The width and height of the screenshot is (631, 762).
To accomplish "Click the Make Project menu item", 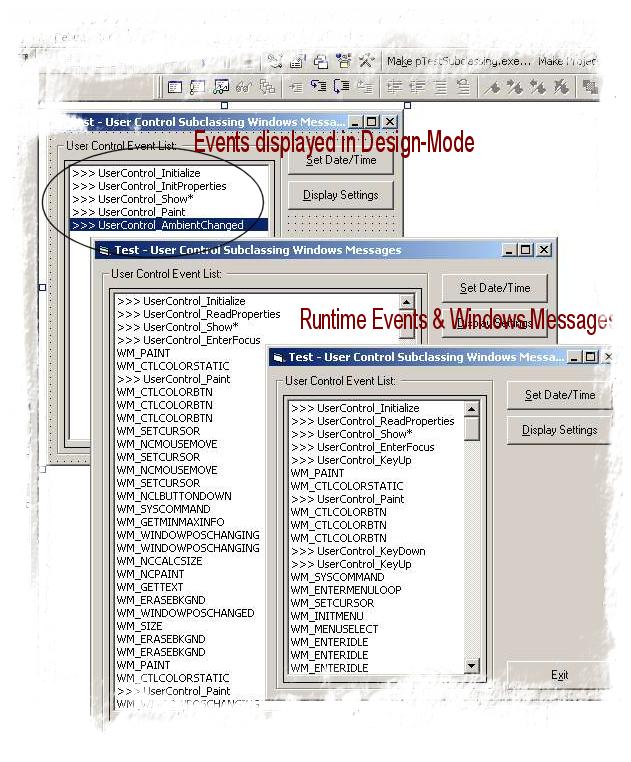I will pos(567,61).
